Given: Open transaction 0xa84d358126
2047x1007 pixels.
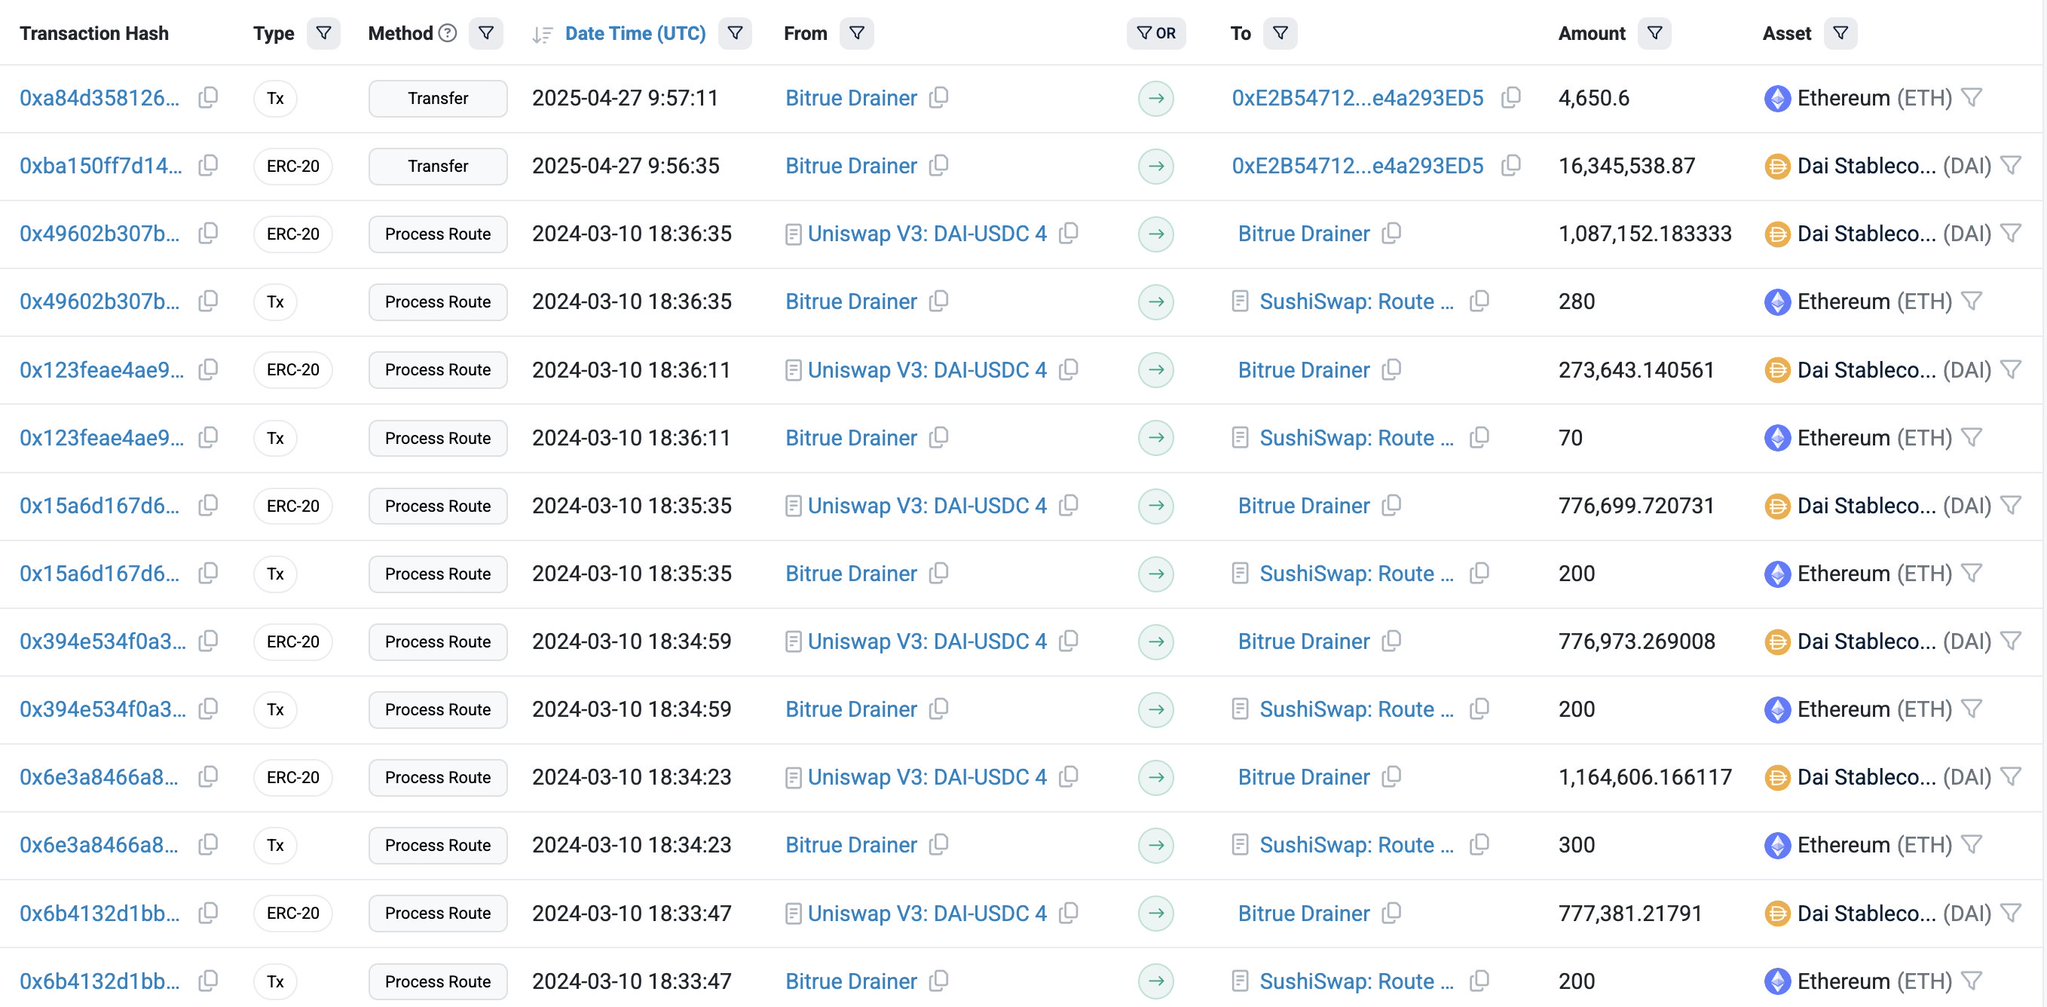Looking at the screenshot, I should pyautogui.click(x=100, y=98).
